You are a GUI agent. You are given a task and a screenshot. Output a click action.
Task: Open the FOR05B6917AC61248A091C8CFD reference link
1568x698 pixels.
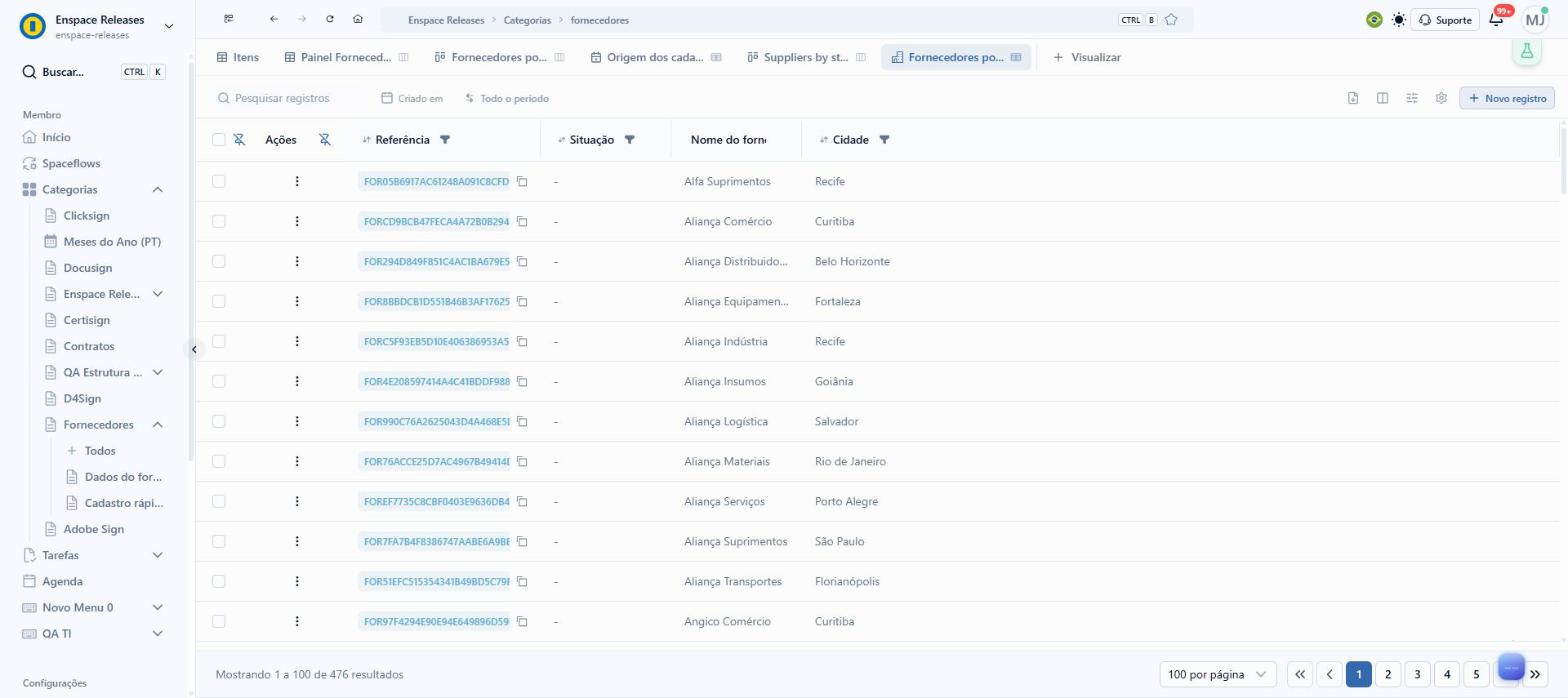tap(435, 181)
